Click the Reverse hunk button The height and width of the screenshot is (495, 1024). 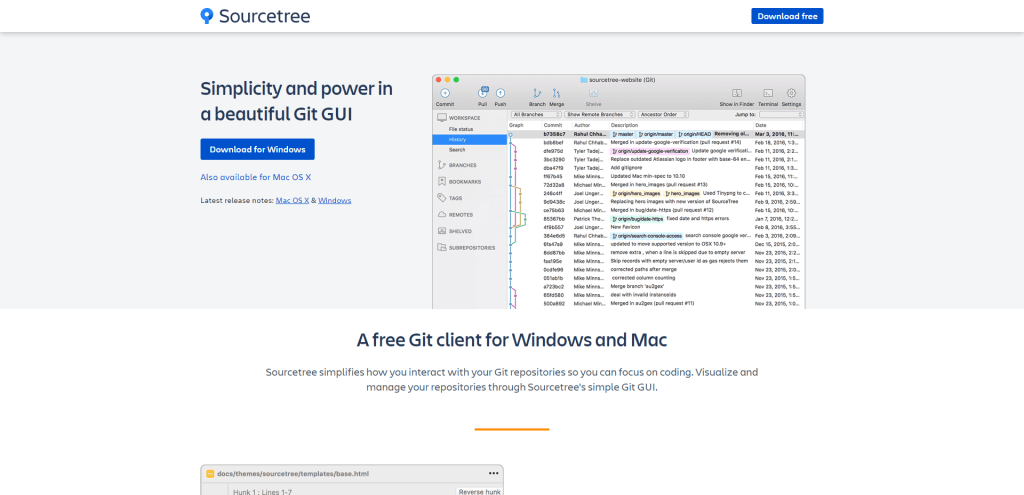pos(479,492)
